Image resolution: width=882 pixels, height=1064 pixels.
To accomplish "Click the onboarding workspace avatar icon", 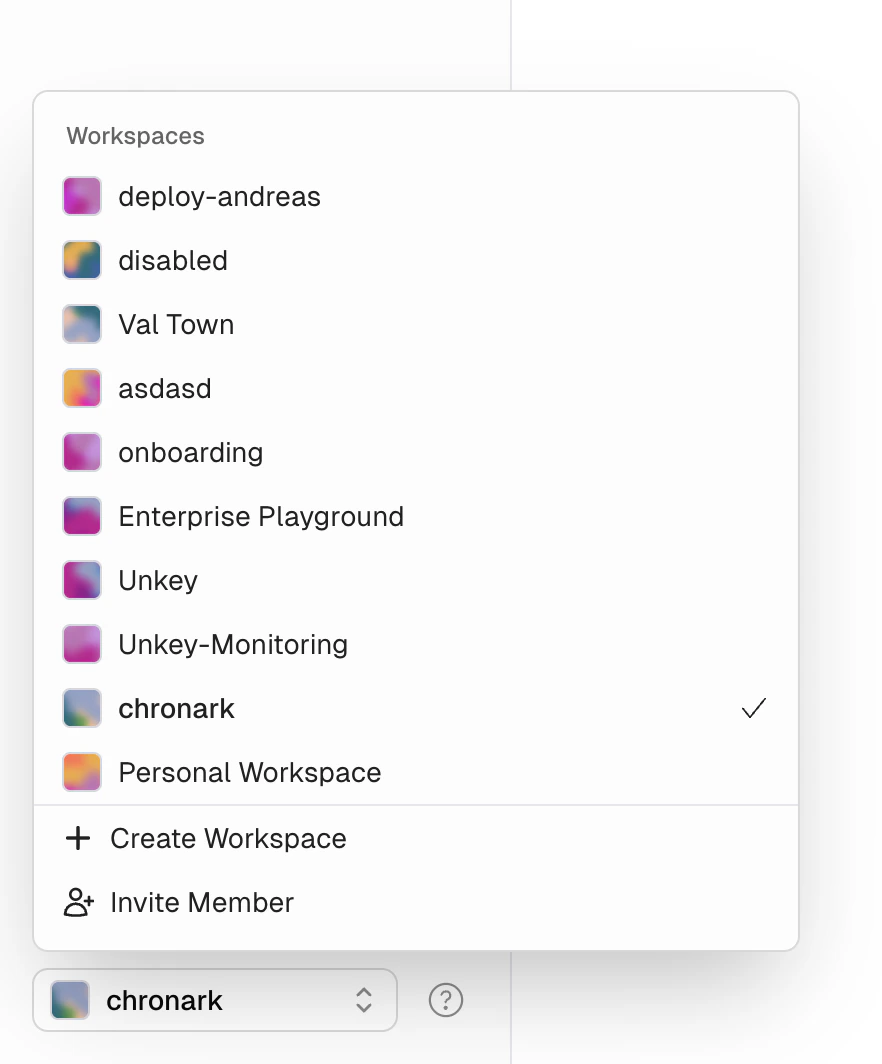I will [81, 452].
